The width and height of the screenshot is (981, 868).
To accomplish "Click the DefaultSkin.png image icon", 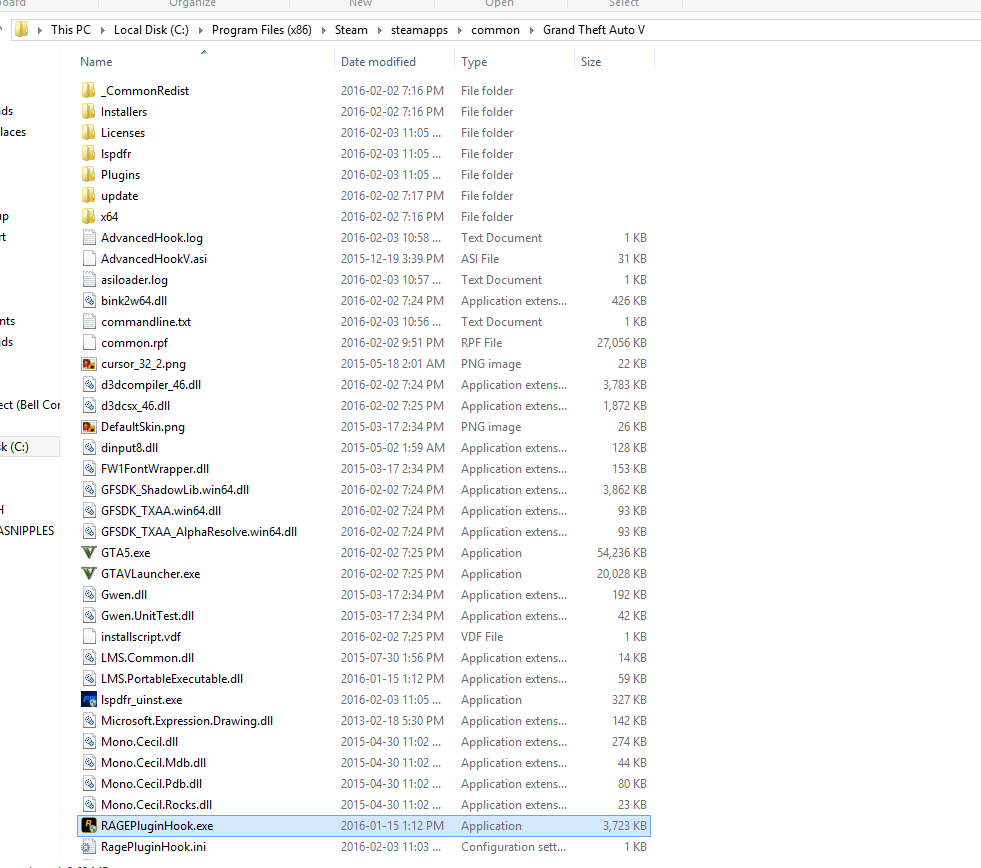I will pyautogui.click(x=89, y=427).
